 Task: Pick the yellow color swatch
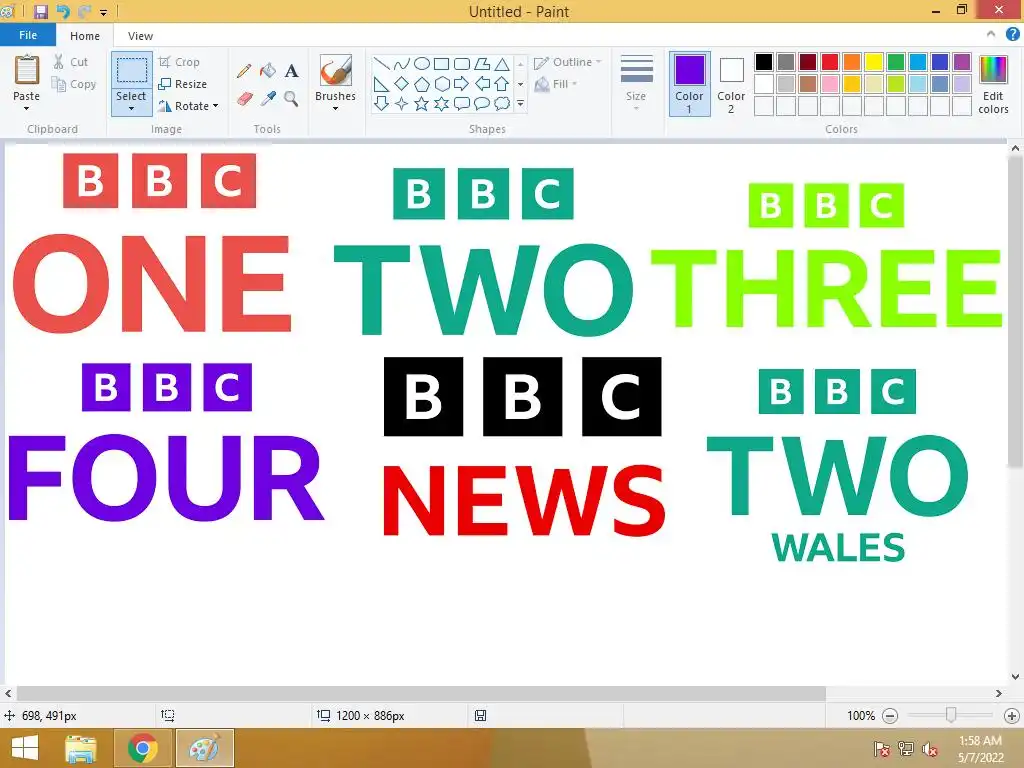[874, 62]
